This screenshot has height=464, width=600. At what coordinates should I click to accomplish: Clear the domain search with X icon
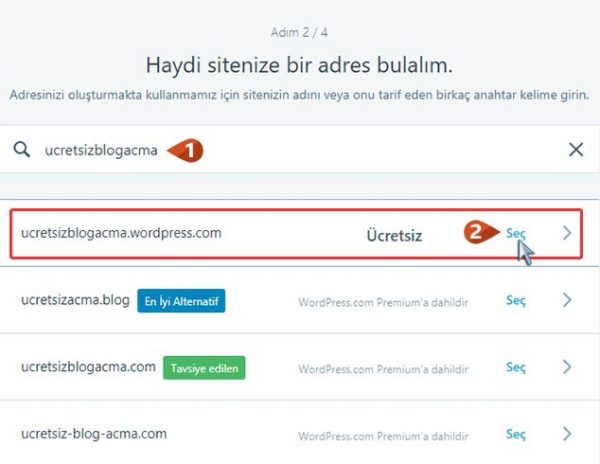pyautogui.click(x=576, y=150)
